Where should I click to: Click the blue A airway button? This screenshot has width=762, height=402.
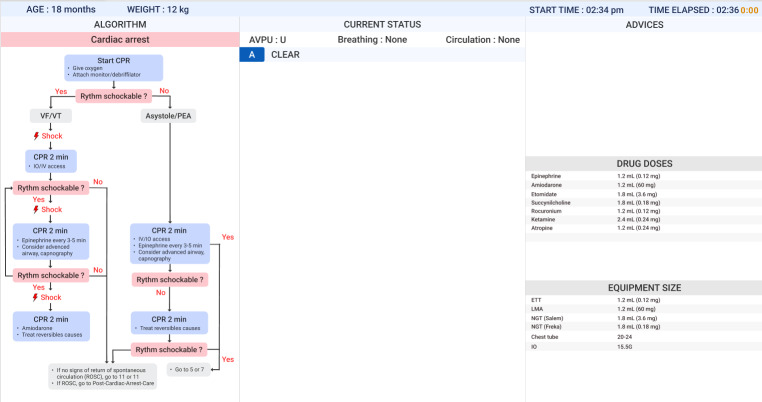click(252, 54)
